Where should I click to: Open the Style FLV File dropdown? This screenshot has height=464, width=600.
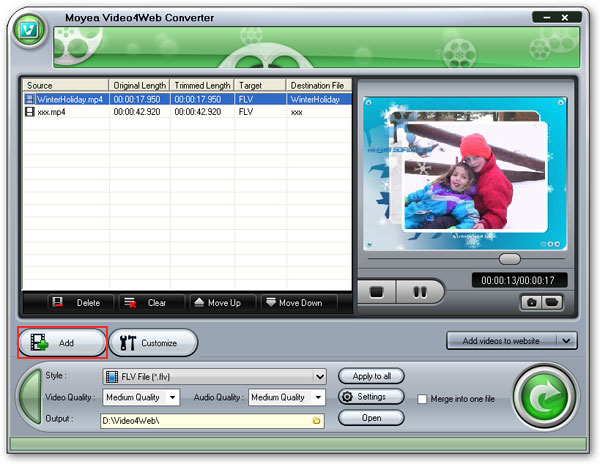(x=215, y=377)
